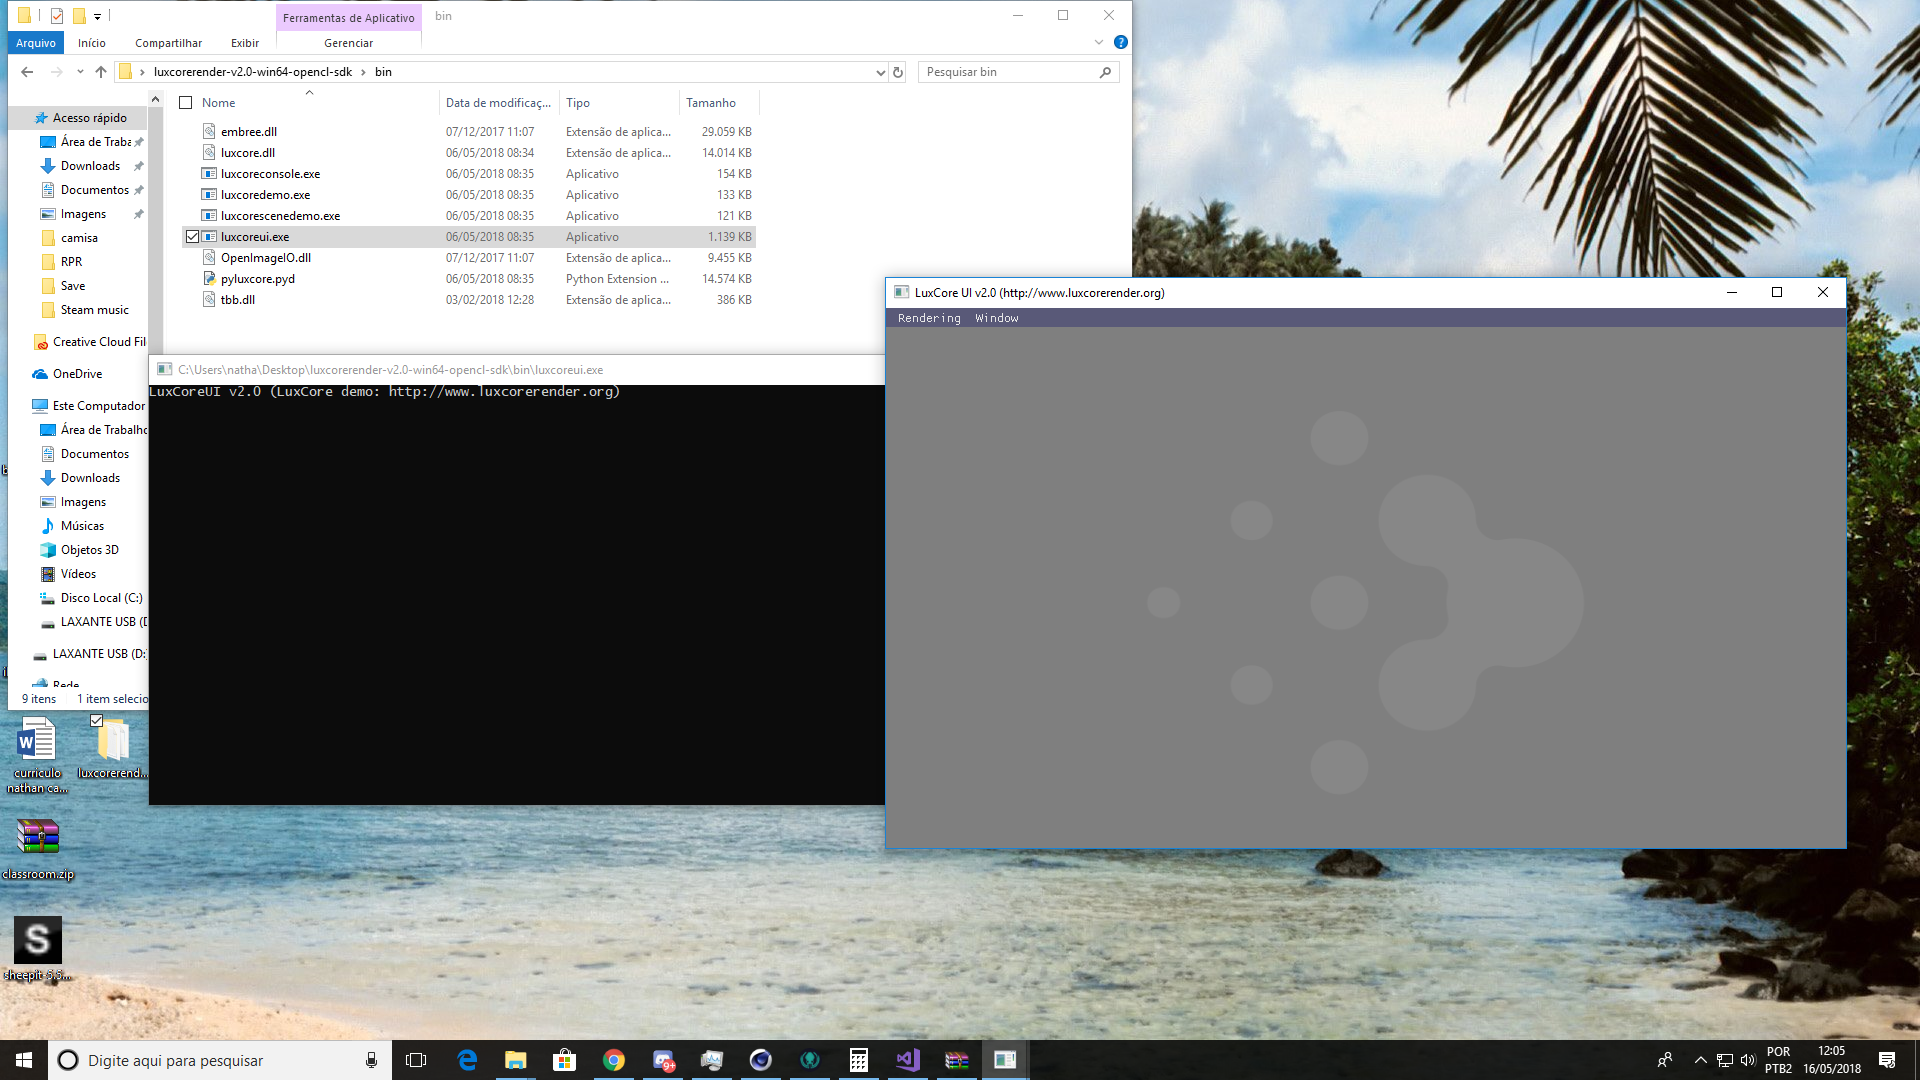Open the Microsoft Store from the taskbar
This screenshot has height=1080, width=1920.
point(563,1060)
